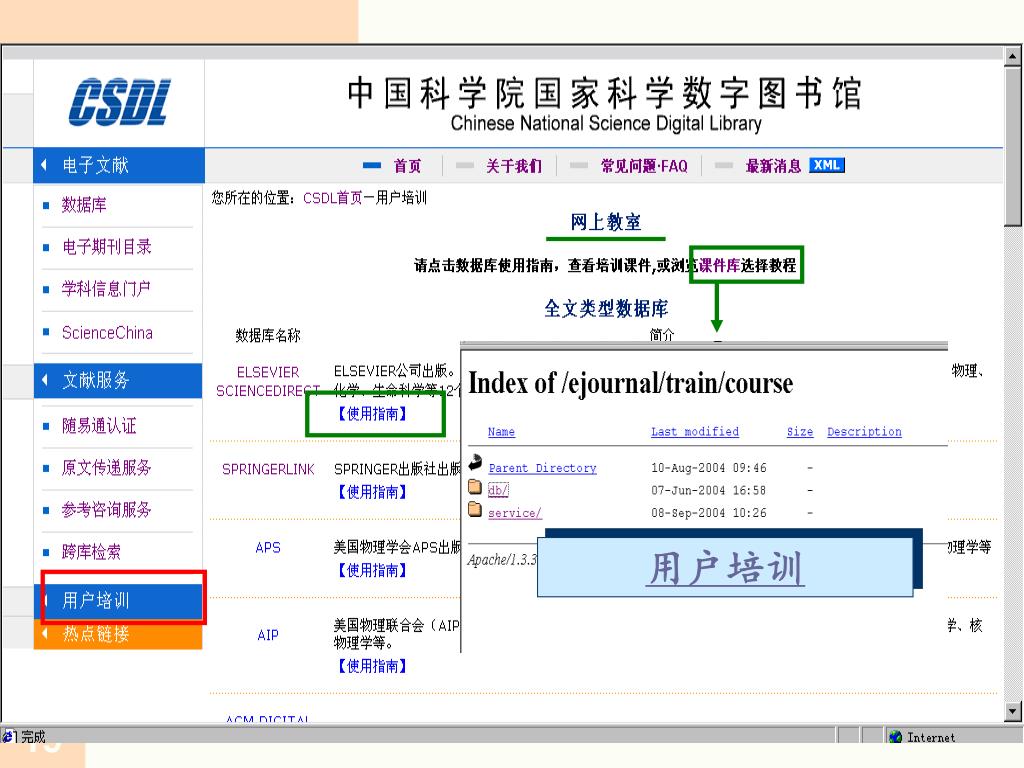Click CSDL首页 breadcrumb link
This screenshot has height=768, width=1024.
333,198
